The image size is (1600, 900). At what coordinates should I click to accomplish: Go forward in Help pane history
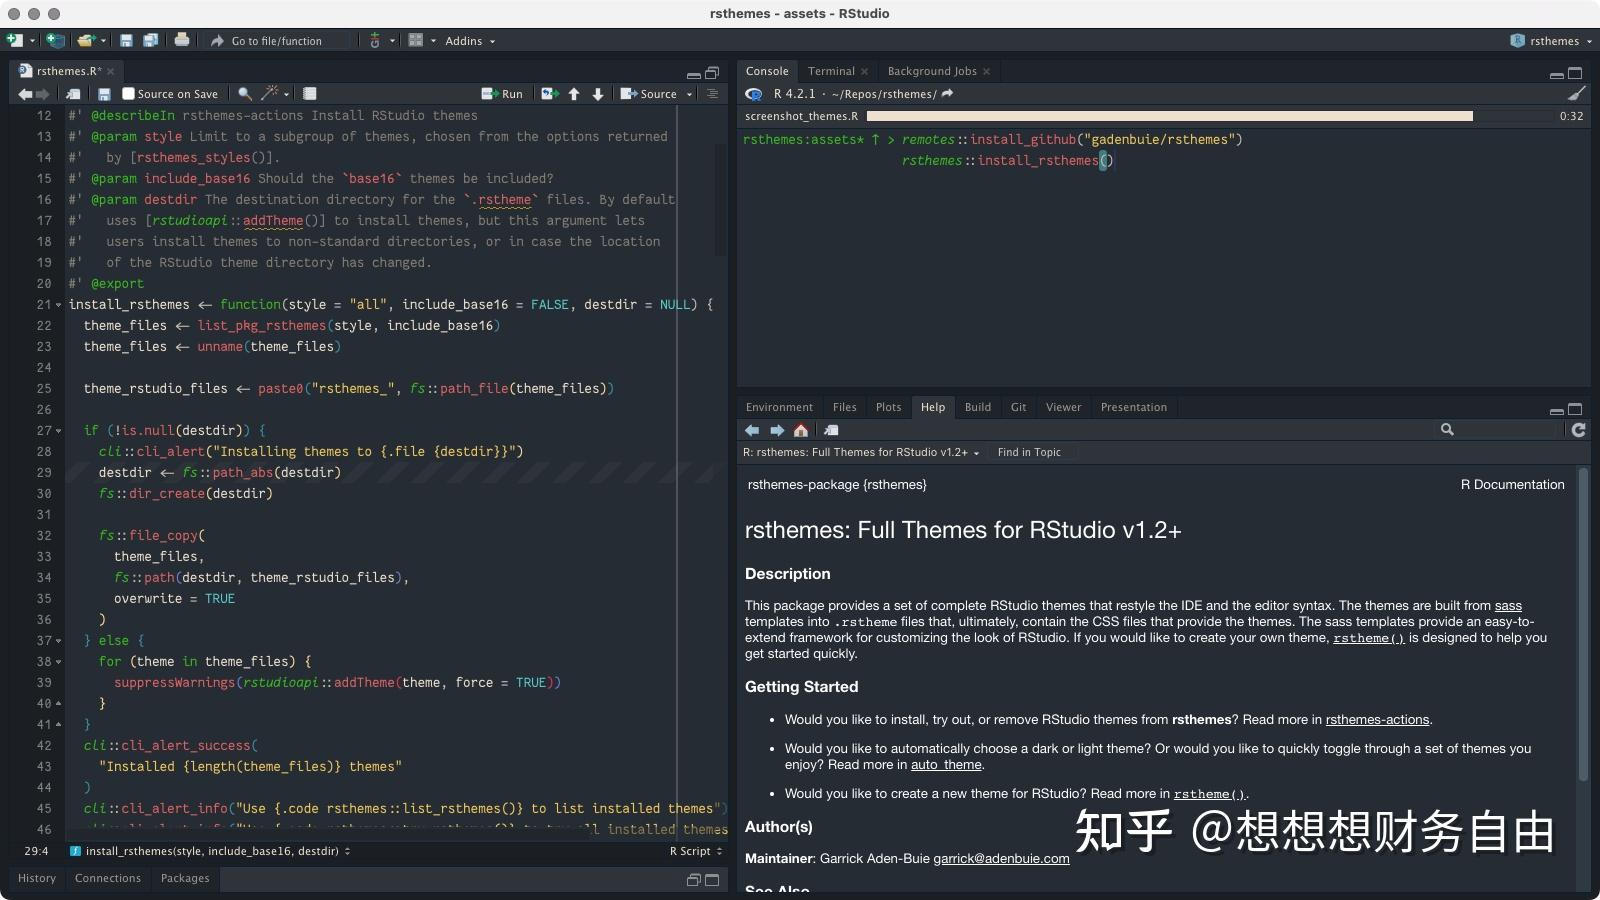[x=777, y=430]
